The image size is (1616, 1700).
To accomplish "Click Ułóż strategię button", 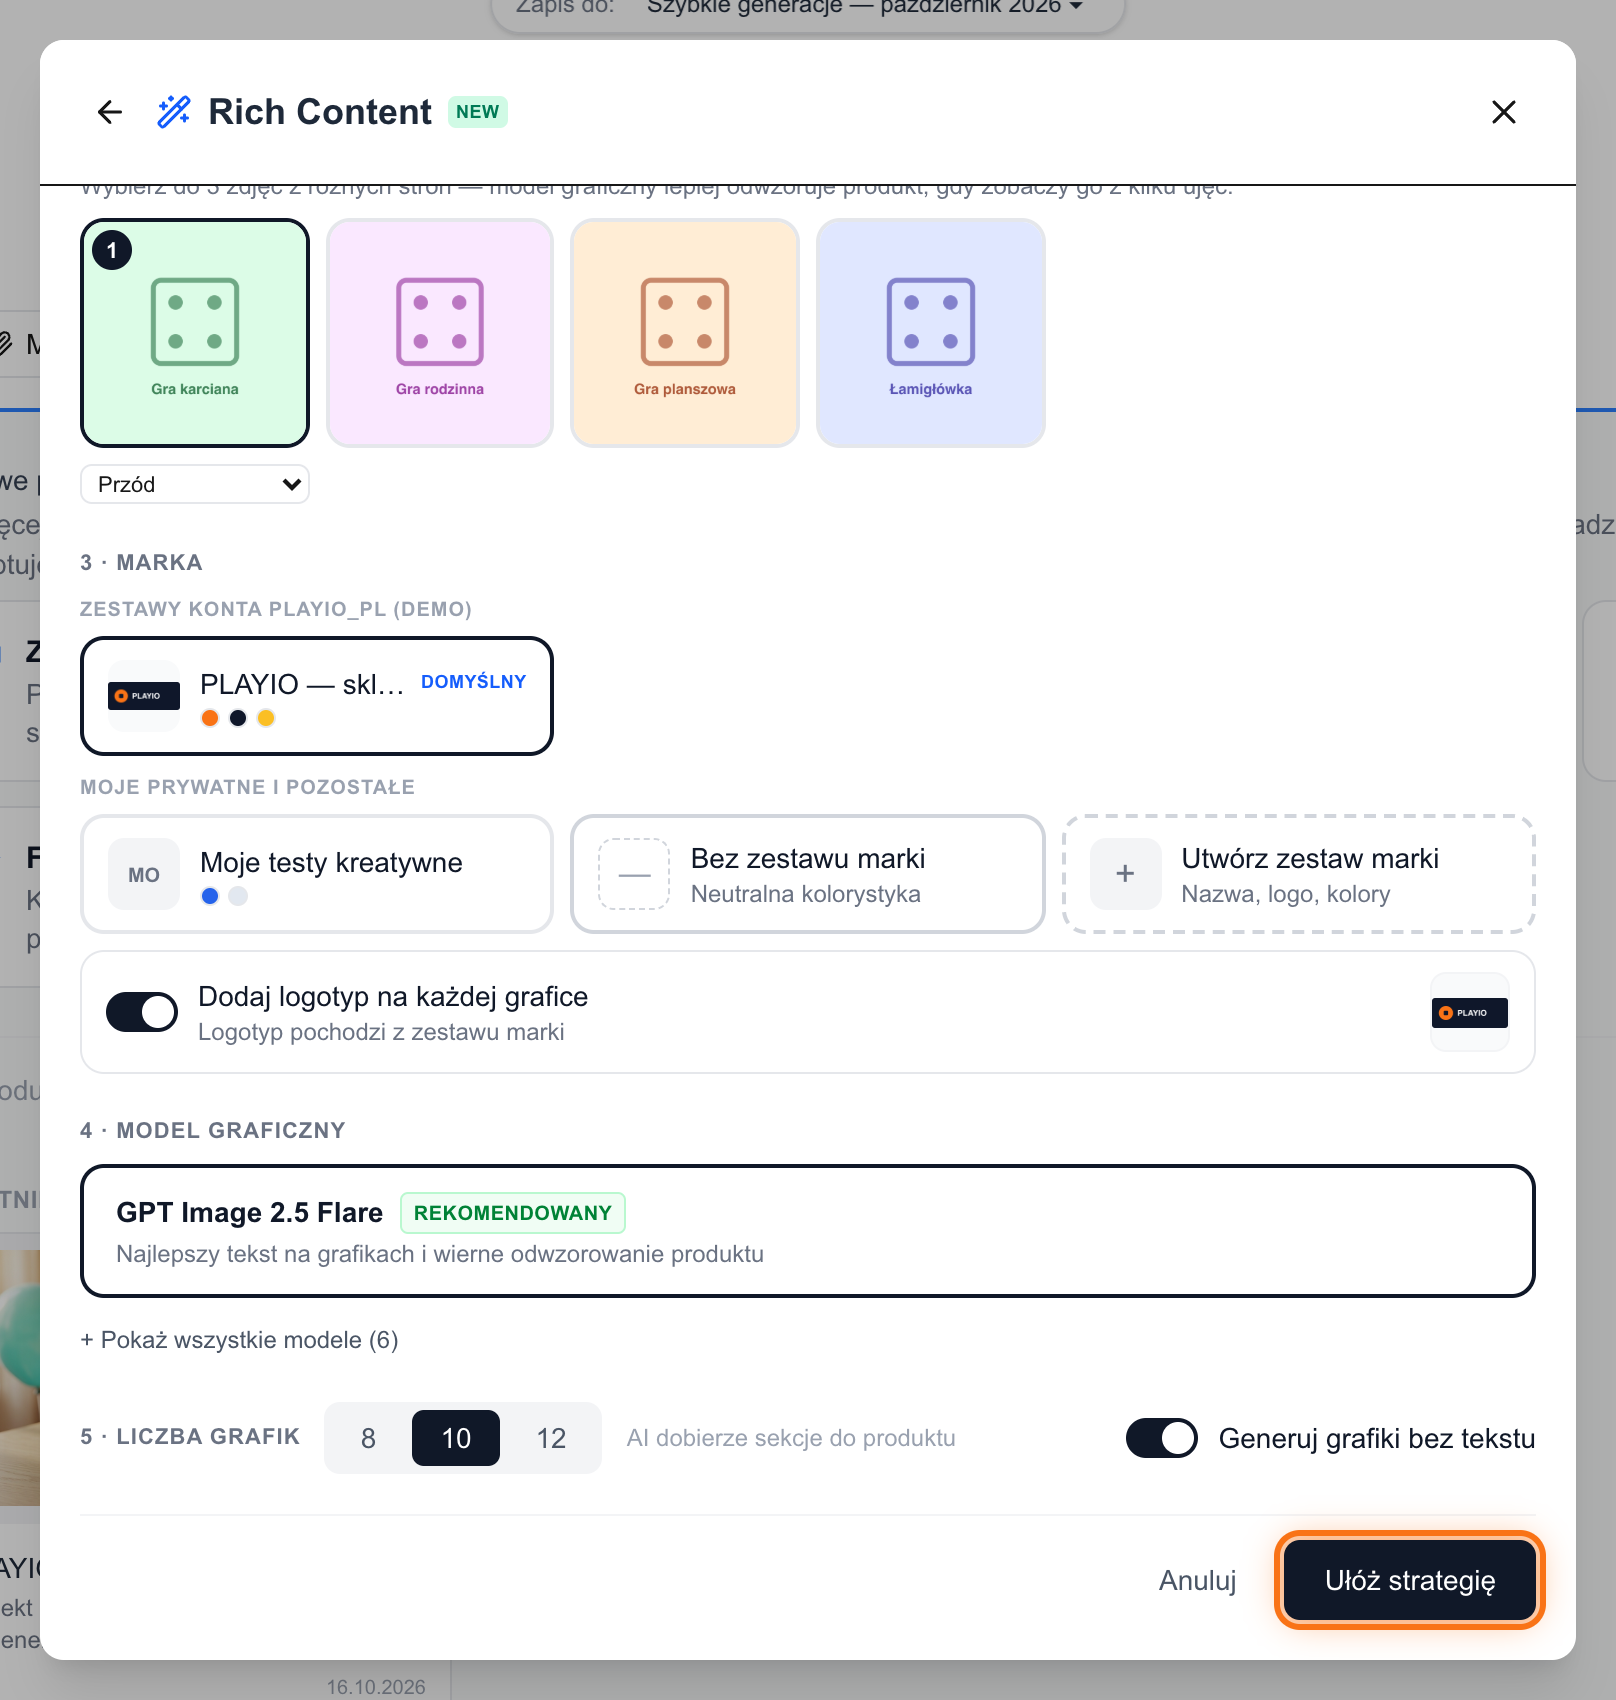I will (x=1410, y=1580).
